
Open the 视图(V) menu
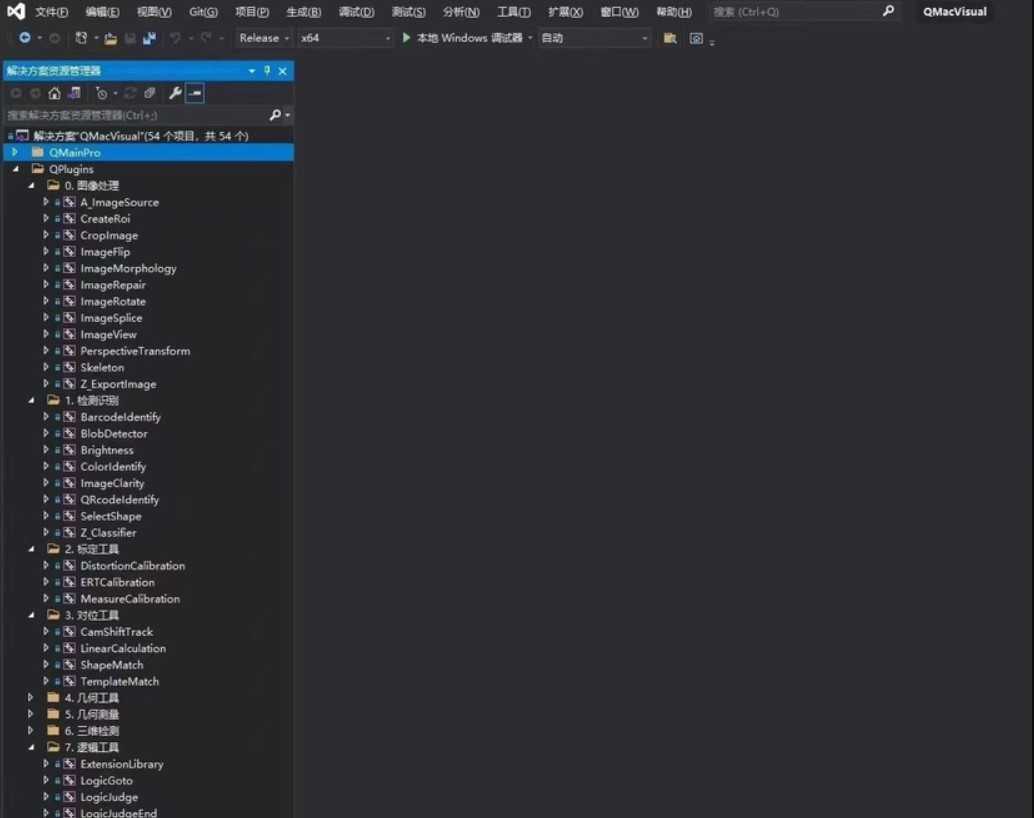(x=154, y=12)
